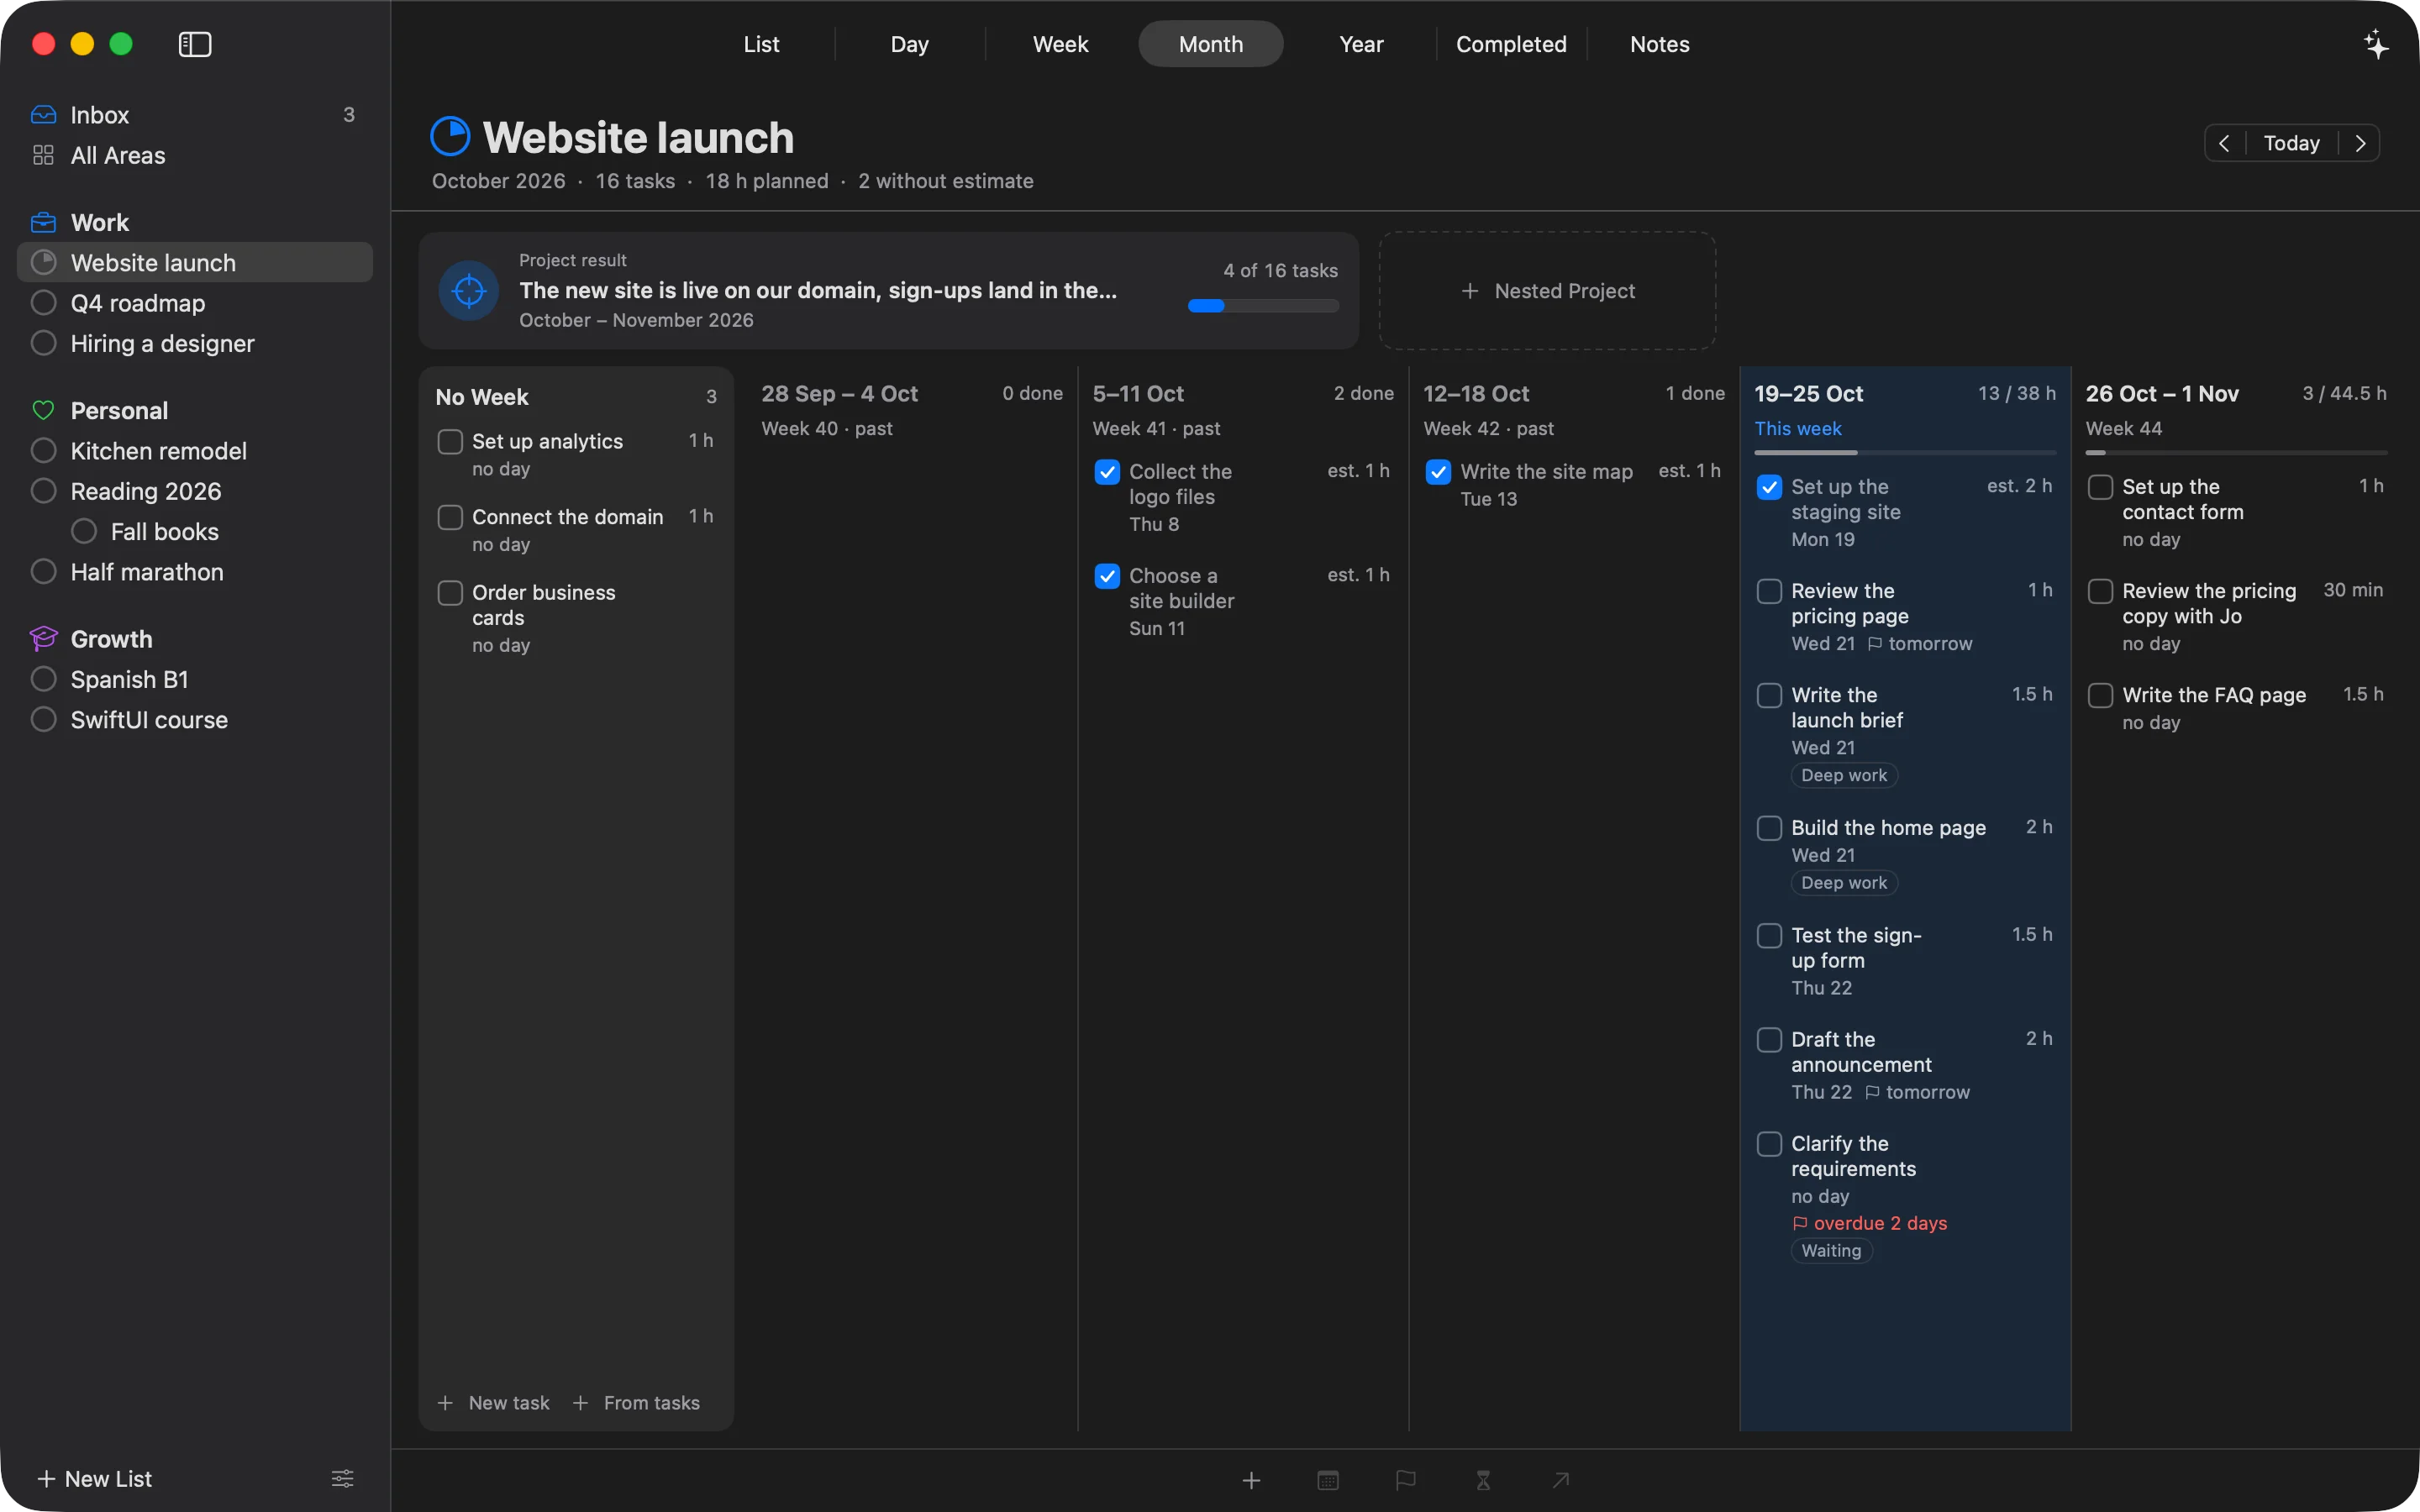Check off Write the FAQ page task
The image size is (2420, 1512).
[2100, 695]
